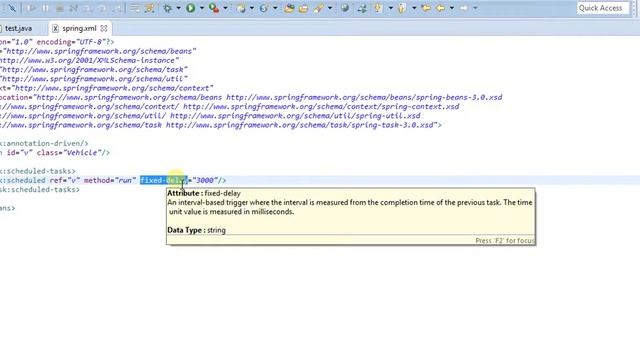The height and width of the screenshot is (360, 640).
Task: Click the Forward navigation arrow
Action: coord(464,8)
